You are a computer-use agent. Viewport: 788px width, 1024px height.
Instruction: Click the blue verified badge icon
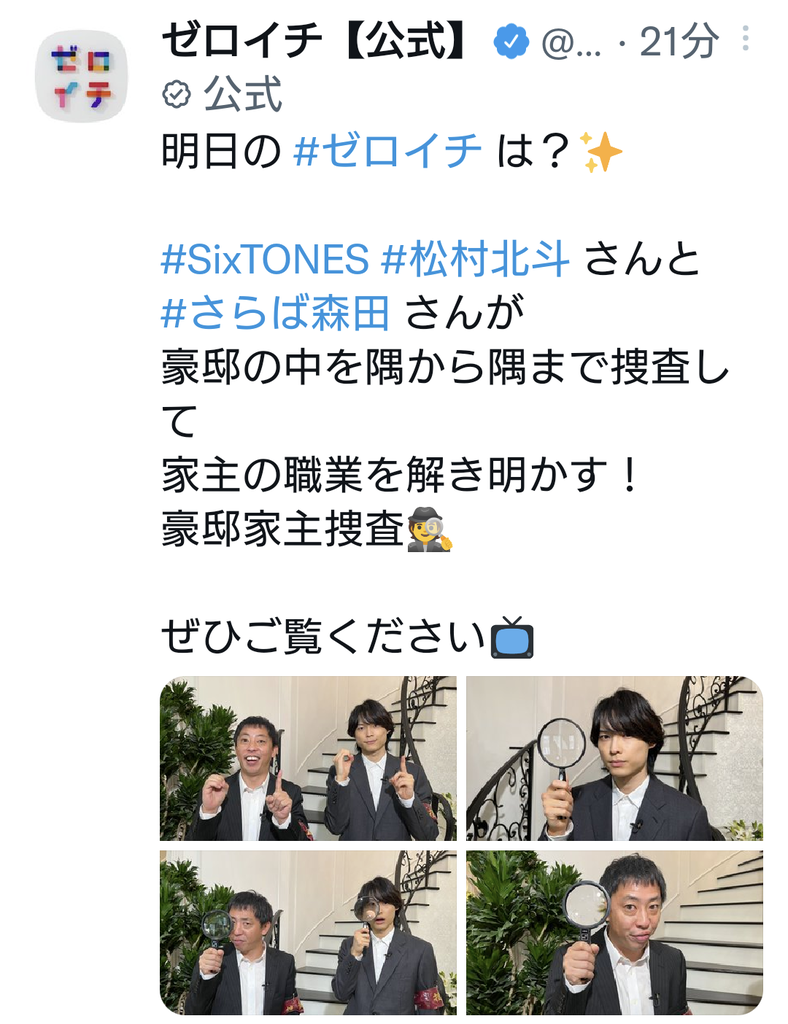coord(511,42)
